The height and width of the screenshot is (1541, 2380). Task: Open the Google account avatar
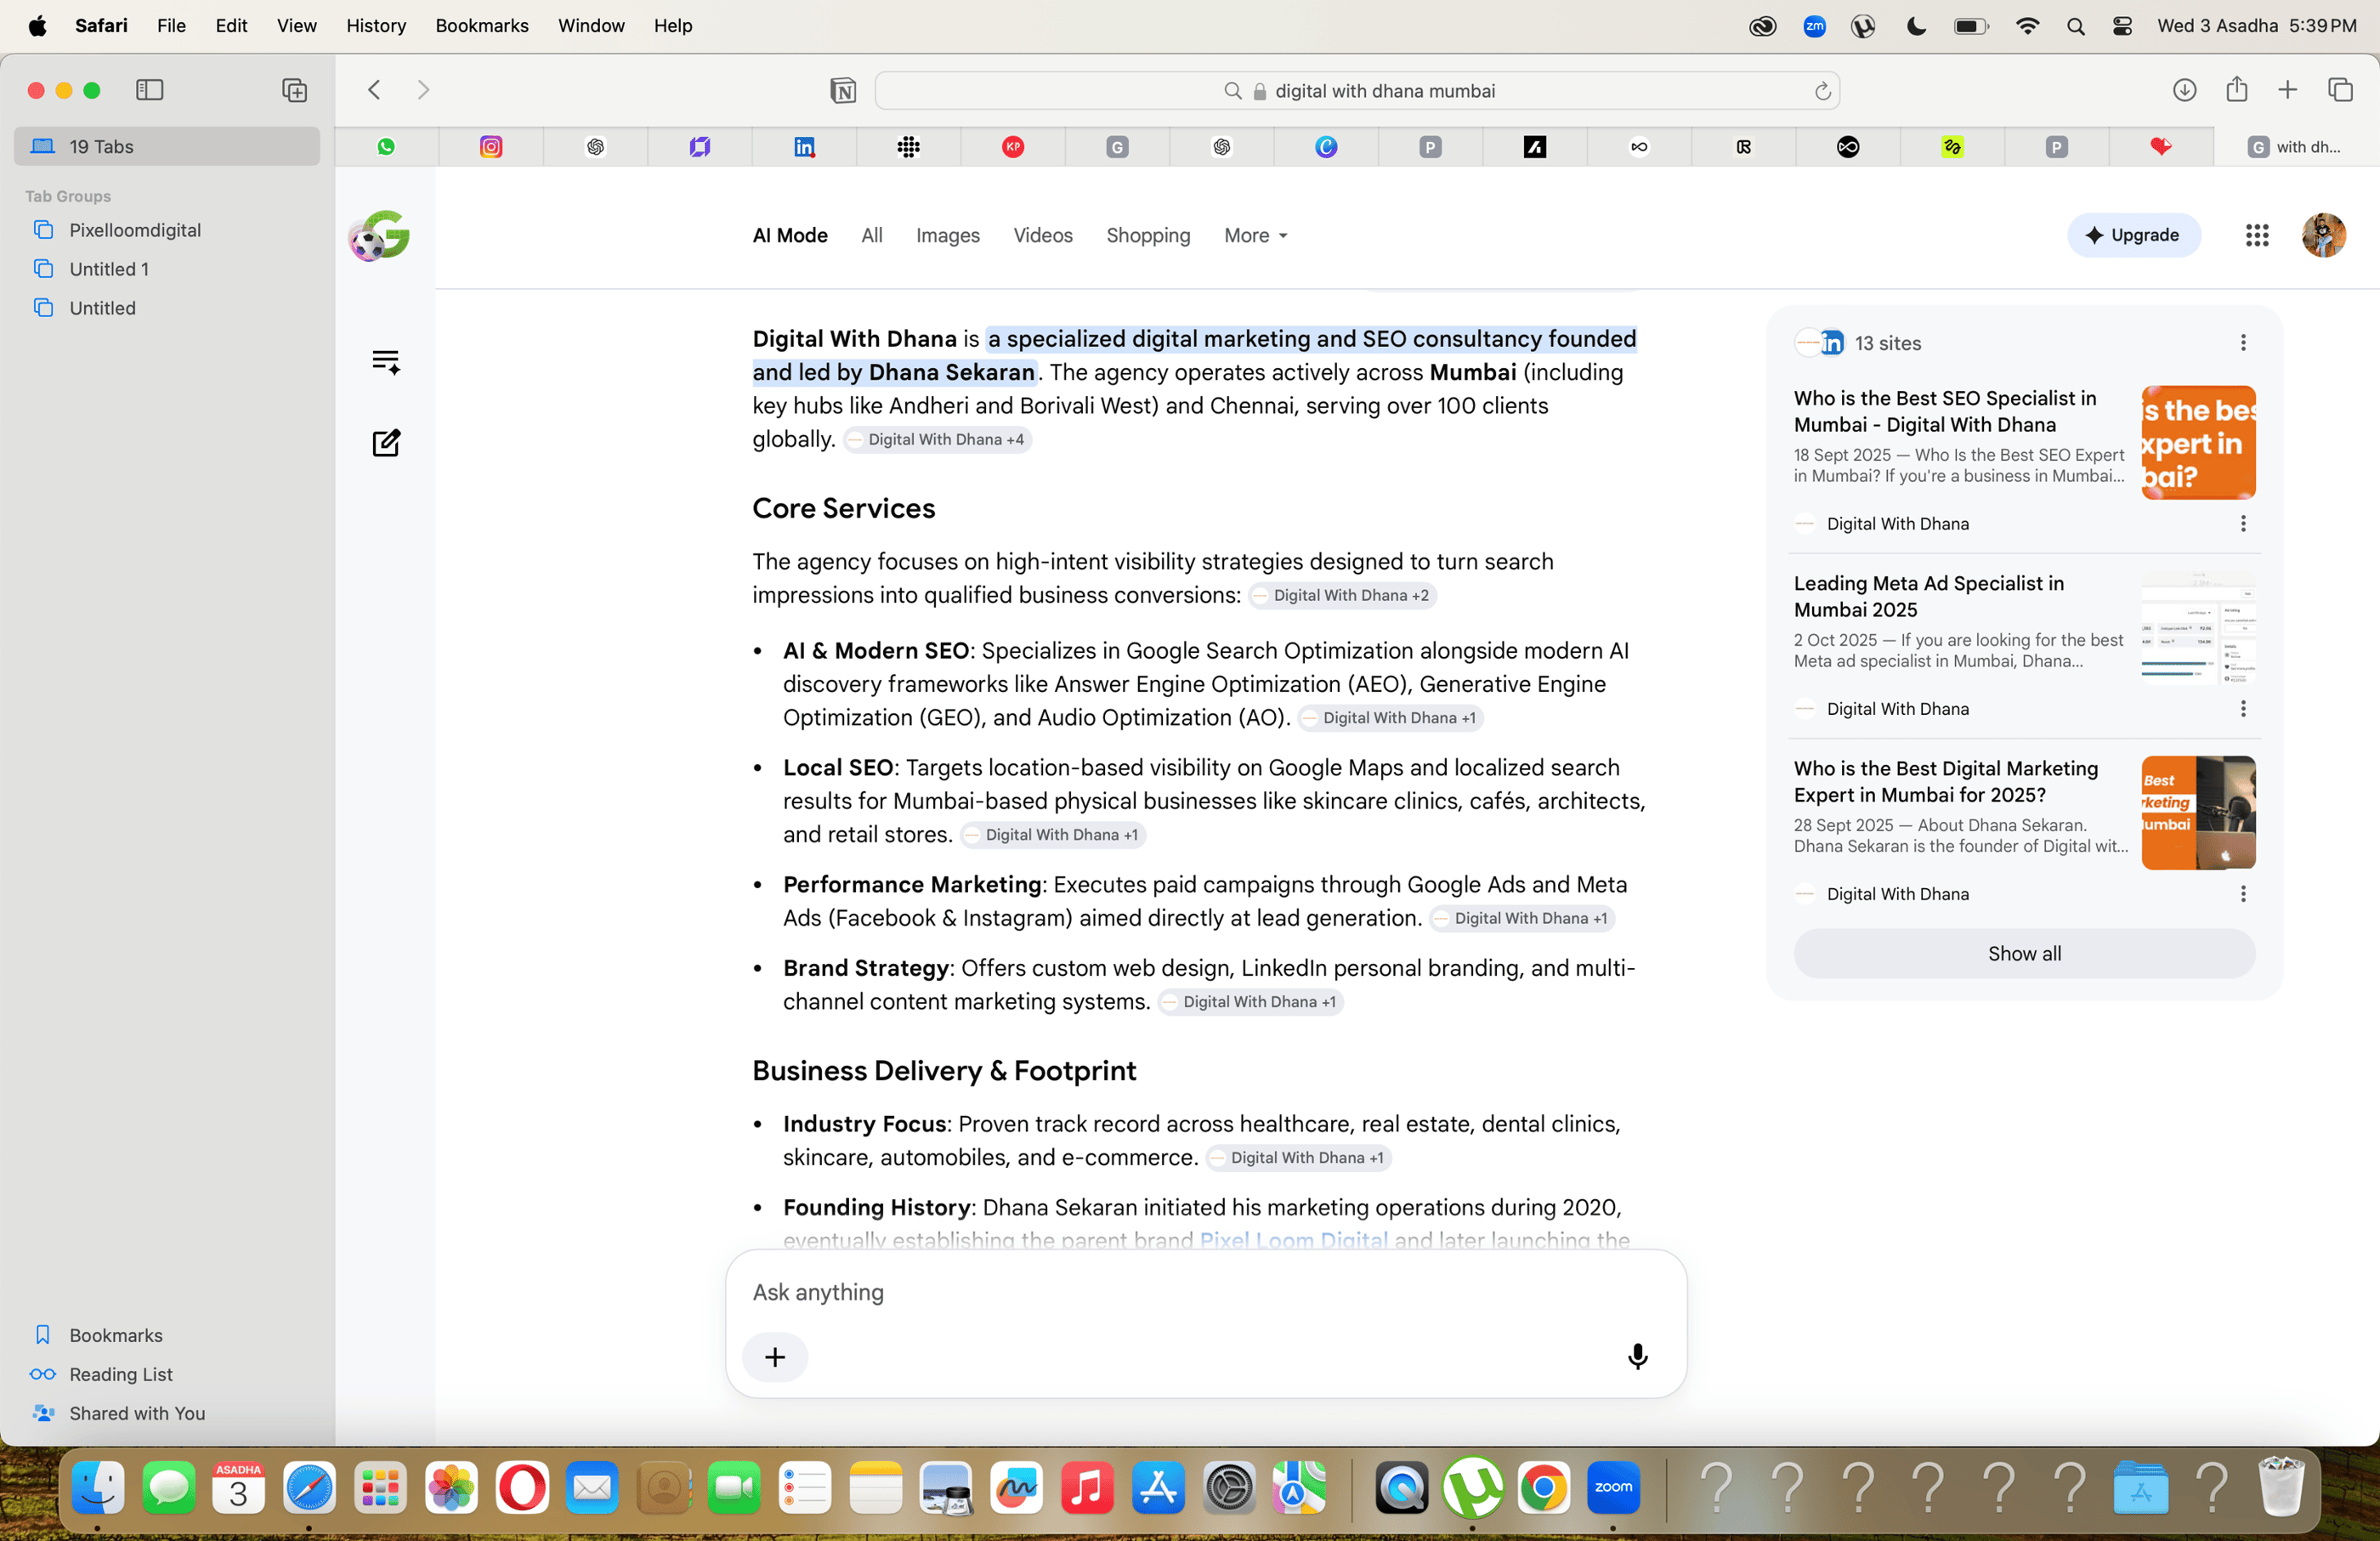2323,235
